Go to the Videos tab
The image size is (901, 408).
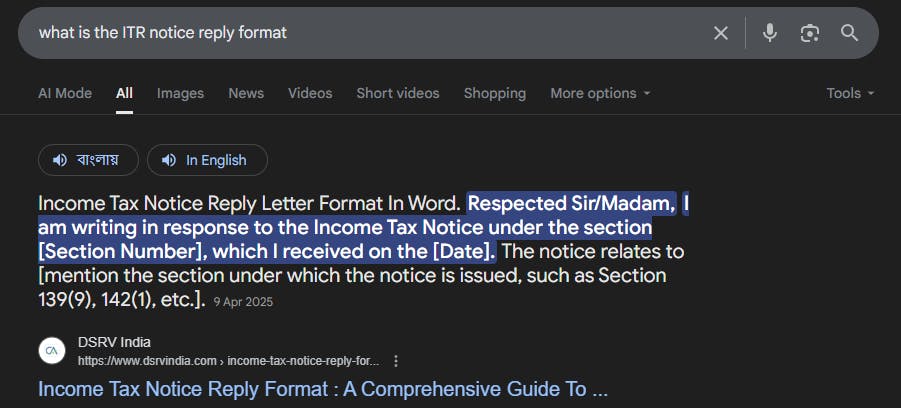310,93
